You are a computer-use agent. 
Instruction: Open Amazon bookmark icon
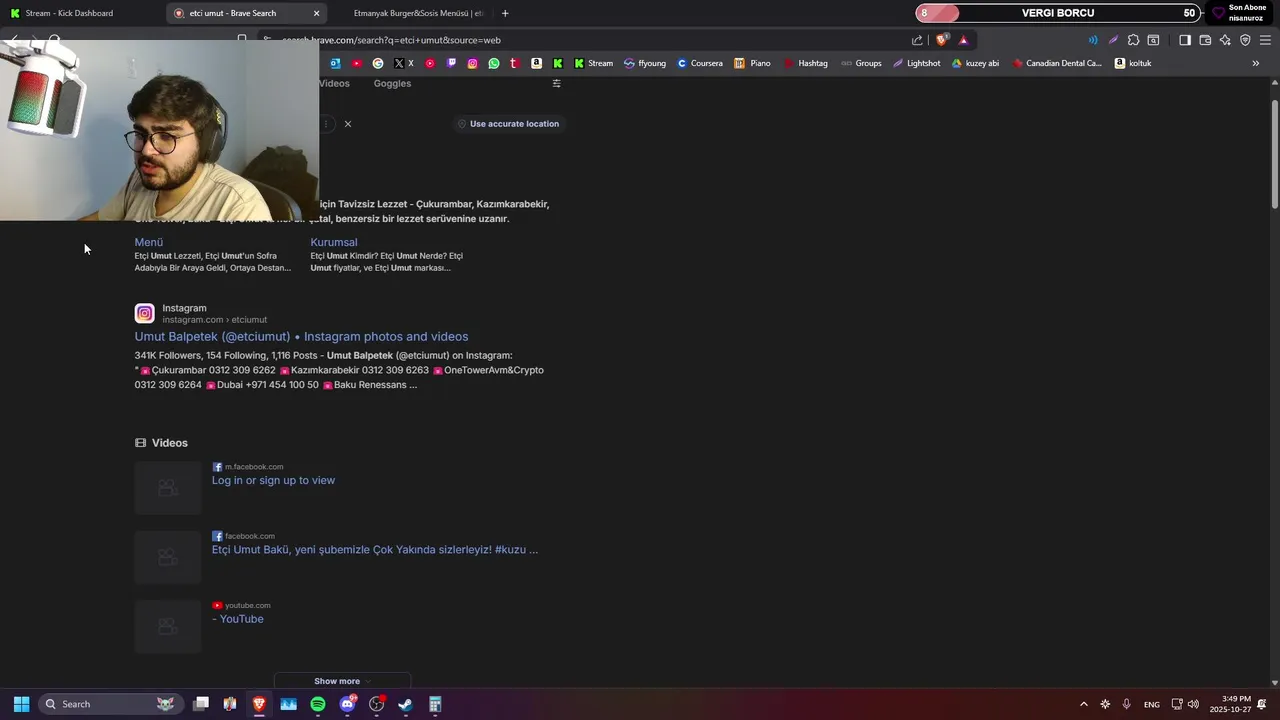[x=536, y=63]
